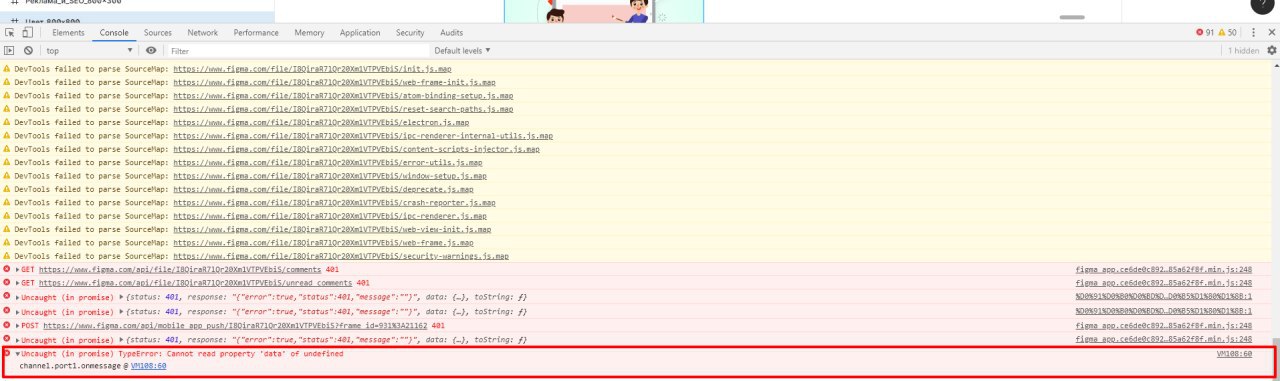Screen dimensions: 1280x381
Task: Open the Memory tab
Action: (309, 33)
